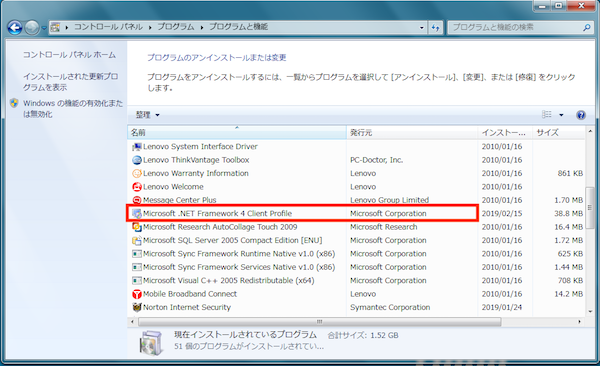The image size is (600, 366).
Task: Click the refresh button next to address bar
Action: 435,28
